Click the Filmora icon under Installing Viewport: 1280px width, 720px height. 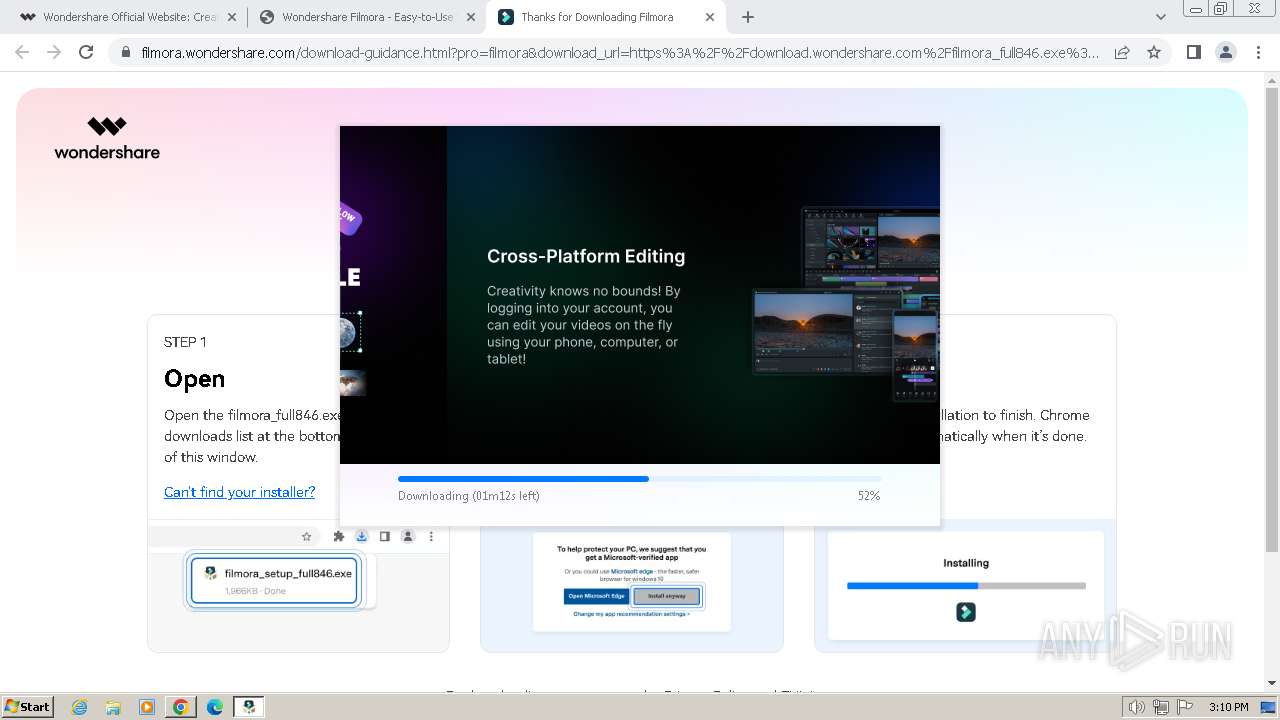966,612
